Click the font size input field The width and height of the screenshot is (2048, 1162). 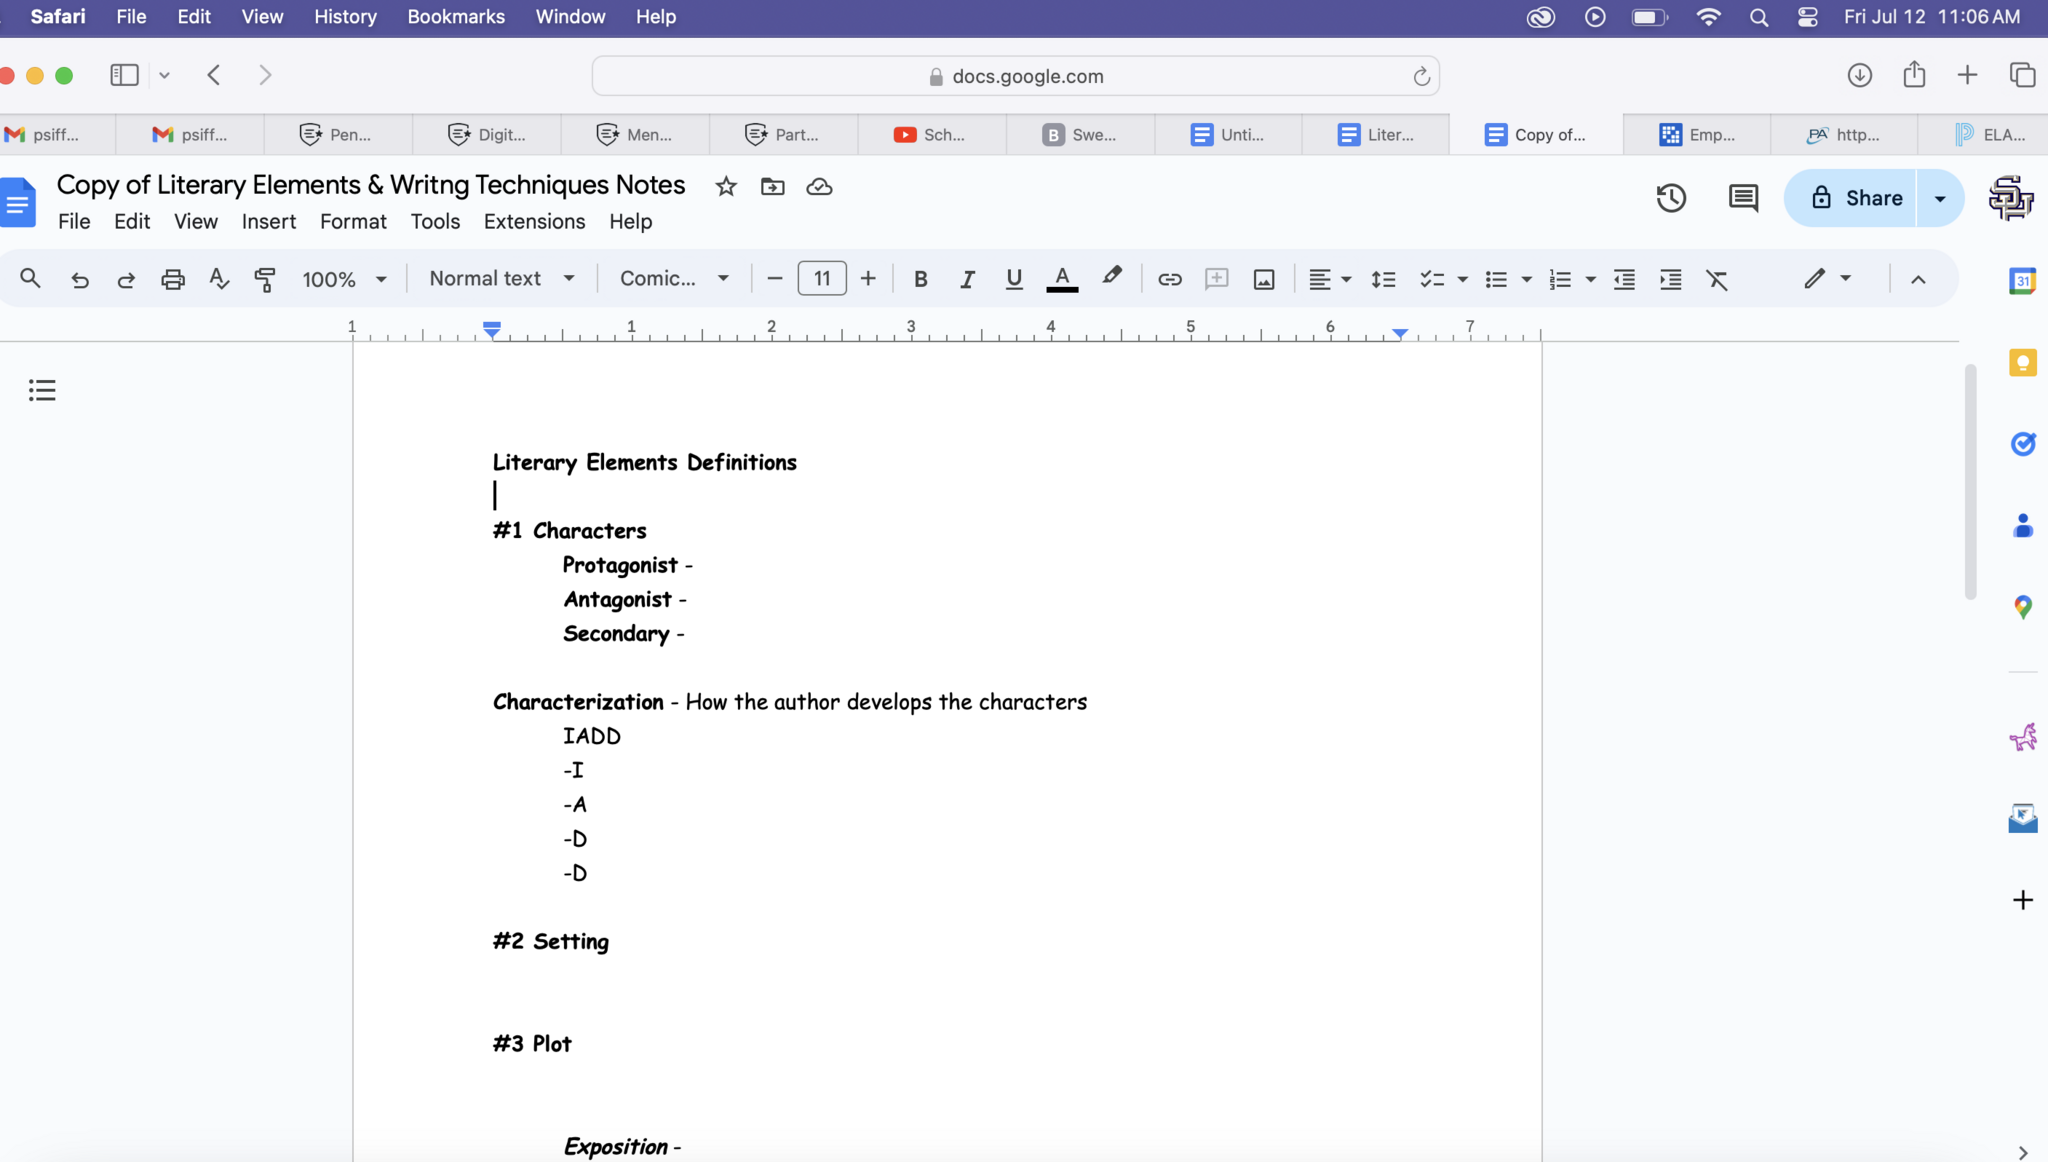coord(822,279)
